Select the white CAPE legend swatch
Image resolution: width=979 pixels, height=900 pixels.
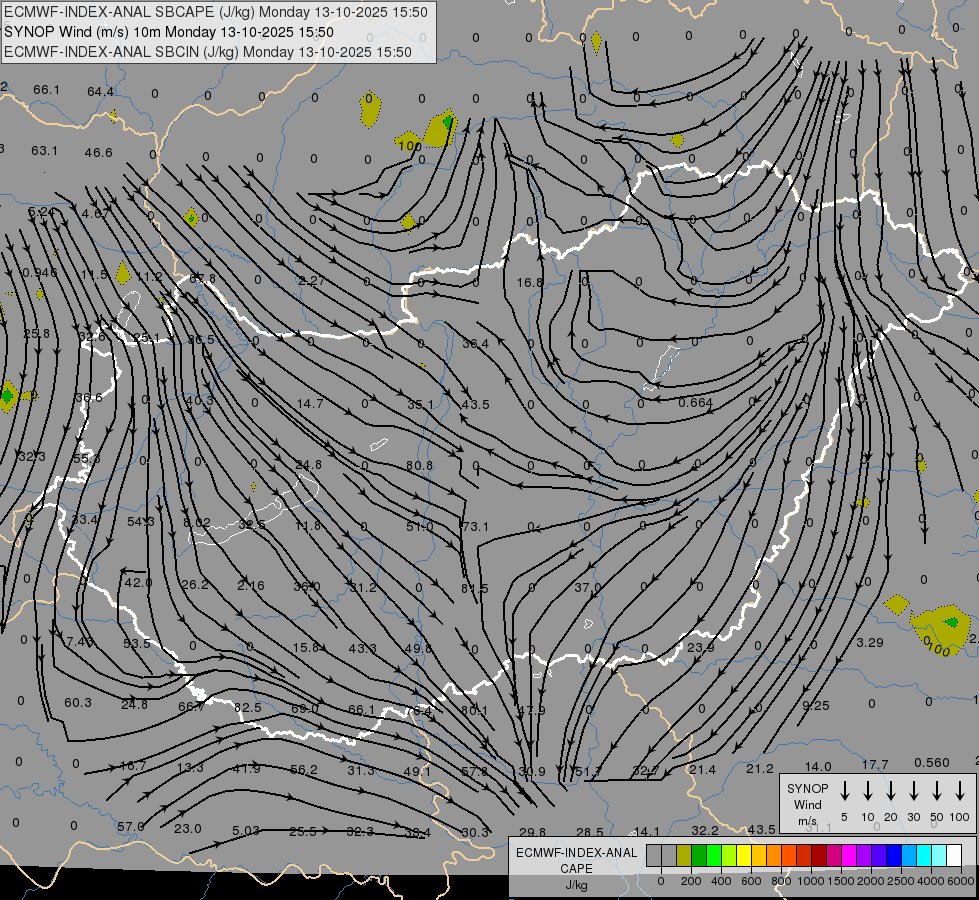953,856
